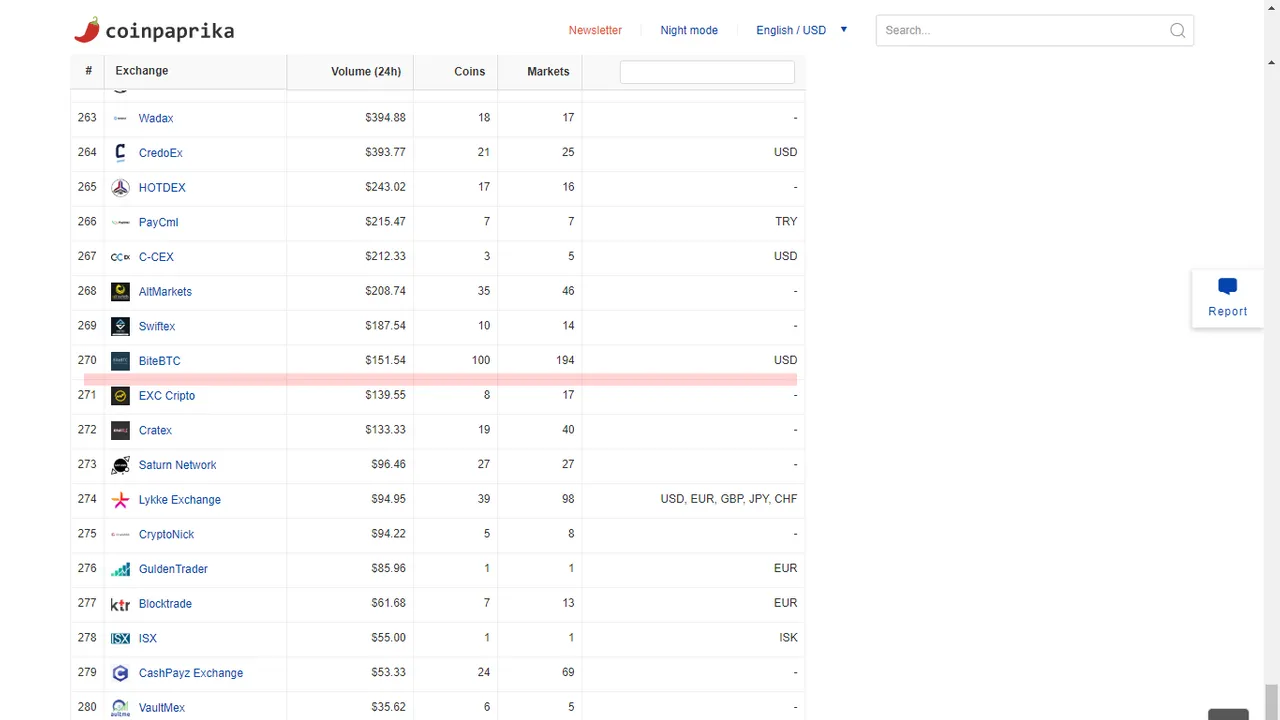The image size is (1280, 720).
Task: Click the CredoEx exchange logo icon
Action: pos(120,153)
